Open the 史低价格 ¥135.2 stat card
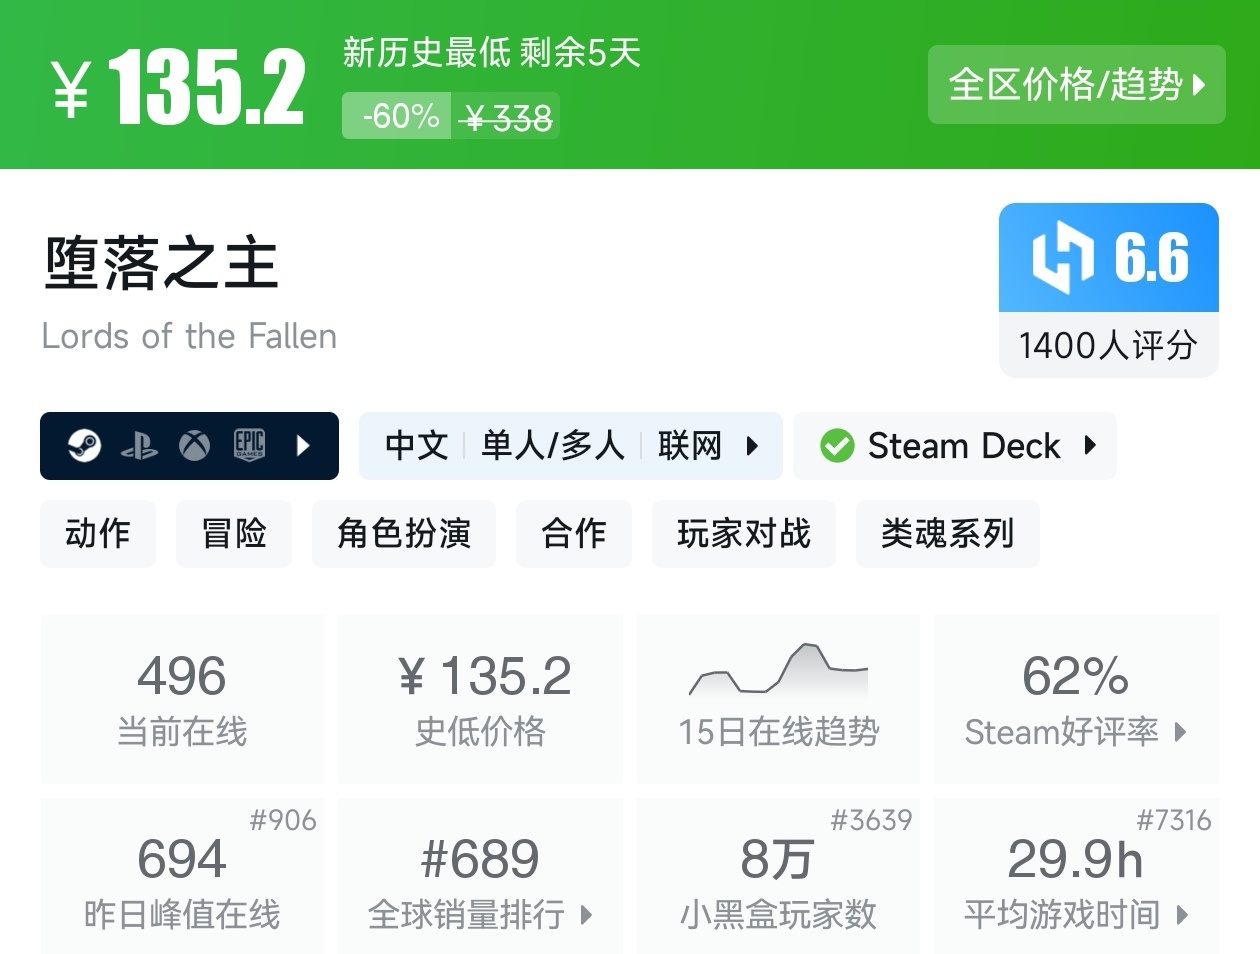This screenshot has width=1260, height=954. click(481, 699)
